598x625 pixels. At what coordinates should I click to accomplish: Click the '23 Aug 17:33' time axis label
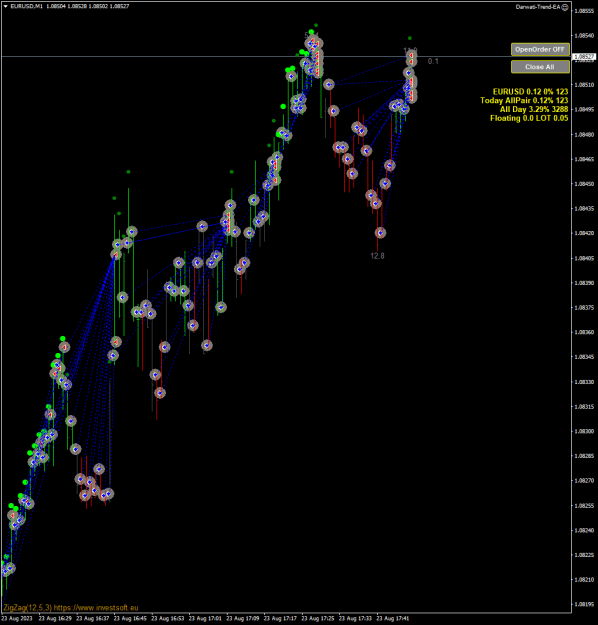tap(355, 619)
